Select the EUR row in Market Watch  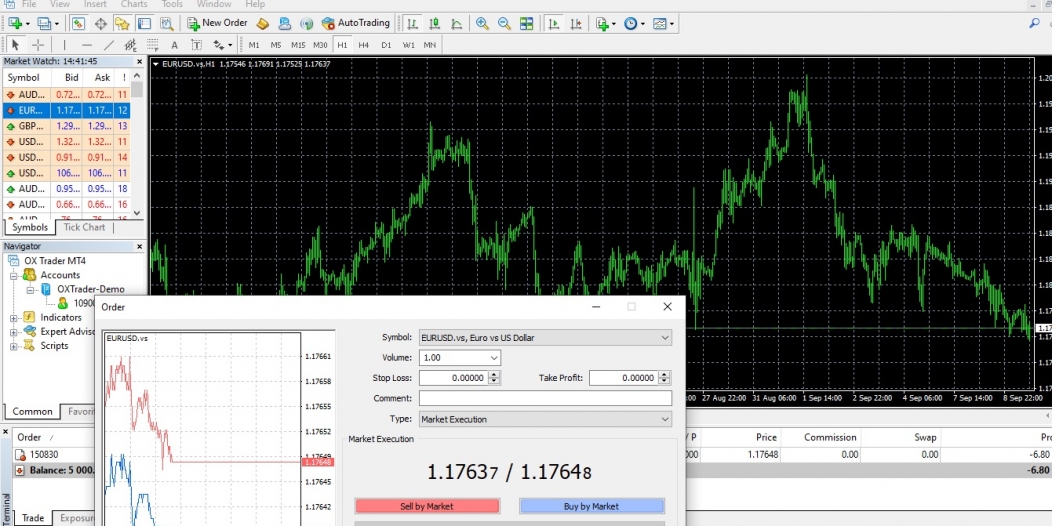(66, 111)
